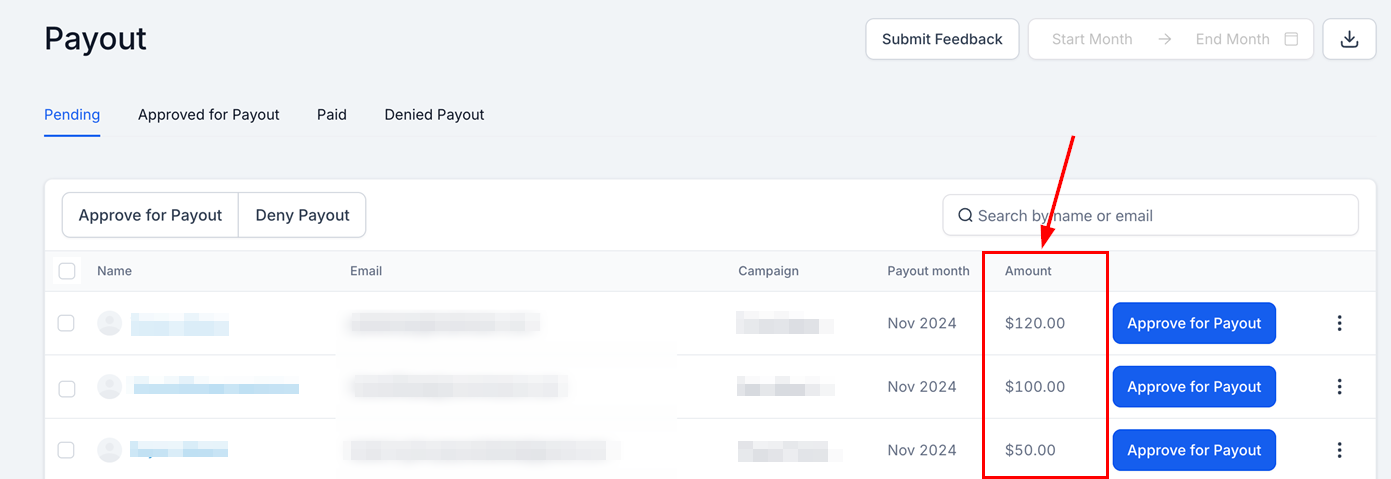1391x479 pixels.
Task: Switch to the Denied Payout tab
Action: coord(434,115)
